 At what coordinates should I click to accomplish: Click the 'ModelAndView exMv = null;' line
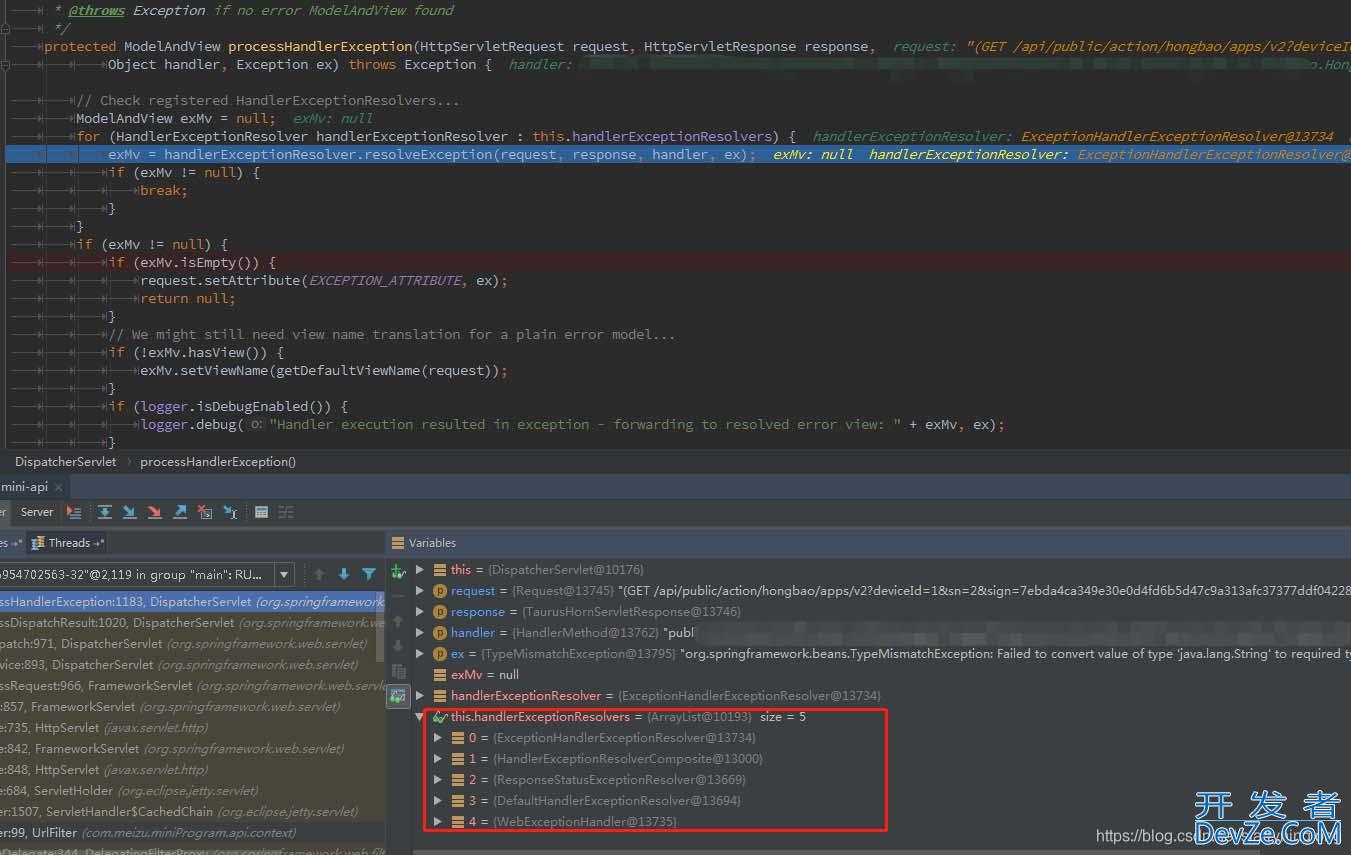[175, 118]
